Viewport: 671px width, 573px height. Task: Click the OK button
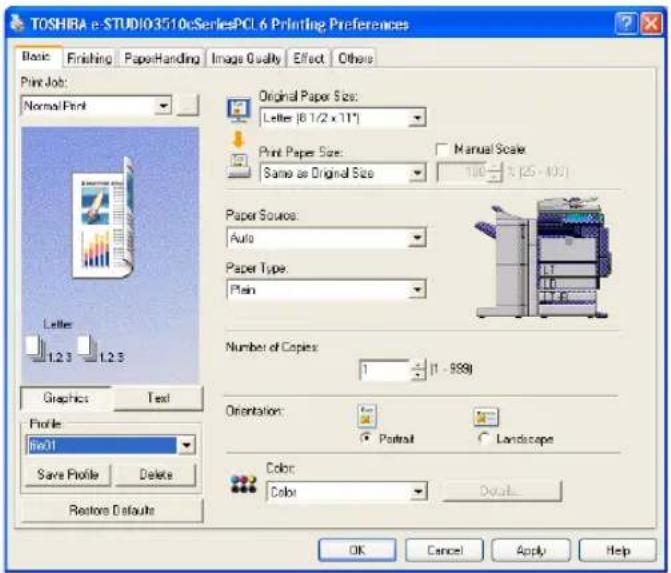pos(357,550)
